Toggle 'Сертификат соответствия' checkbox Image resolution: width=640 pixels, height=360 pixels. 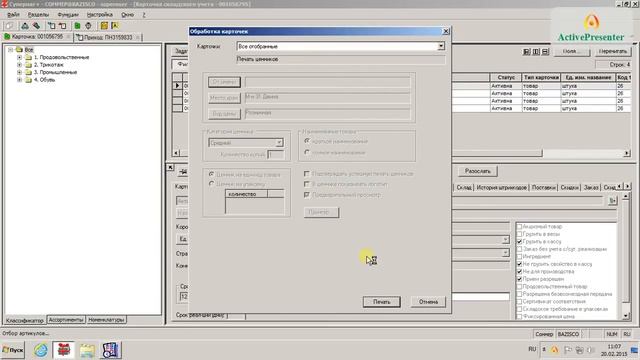click(x=520, y=301)
